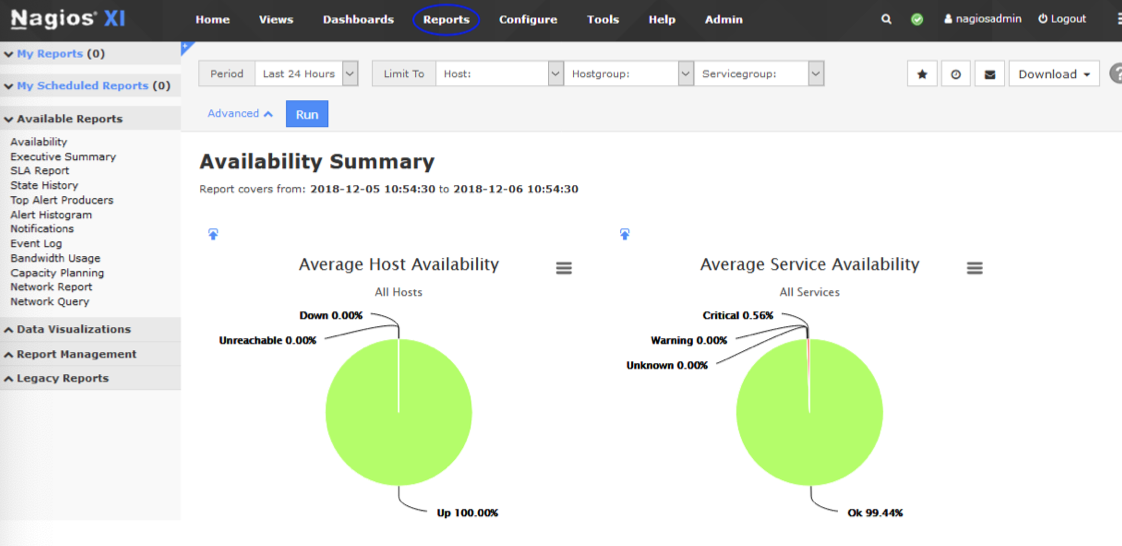Open Average Host Availability chart hamburger menu

(x=564, y=268)
